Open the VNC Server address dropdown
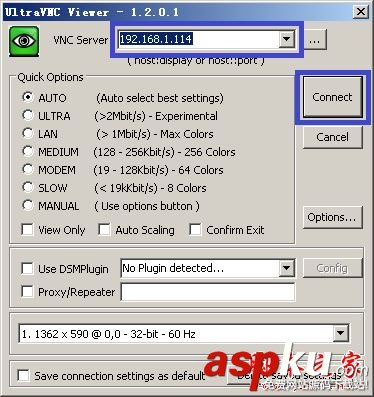This screenshot has width=374, height=397. point(286,39)
